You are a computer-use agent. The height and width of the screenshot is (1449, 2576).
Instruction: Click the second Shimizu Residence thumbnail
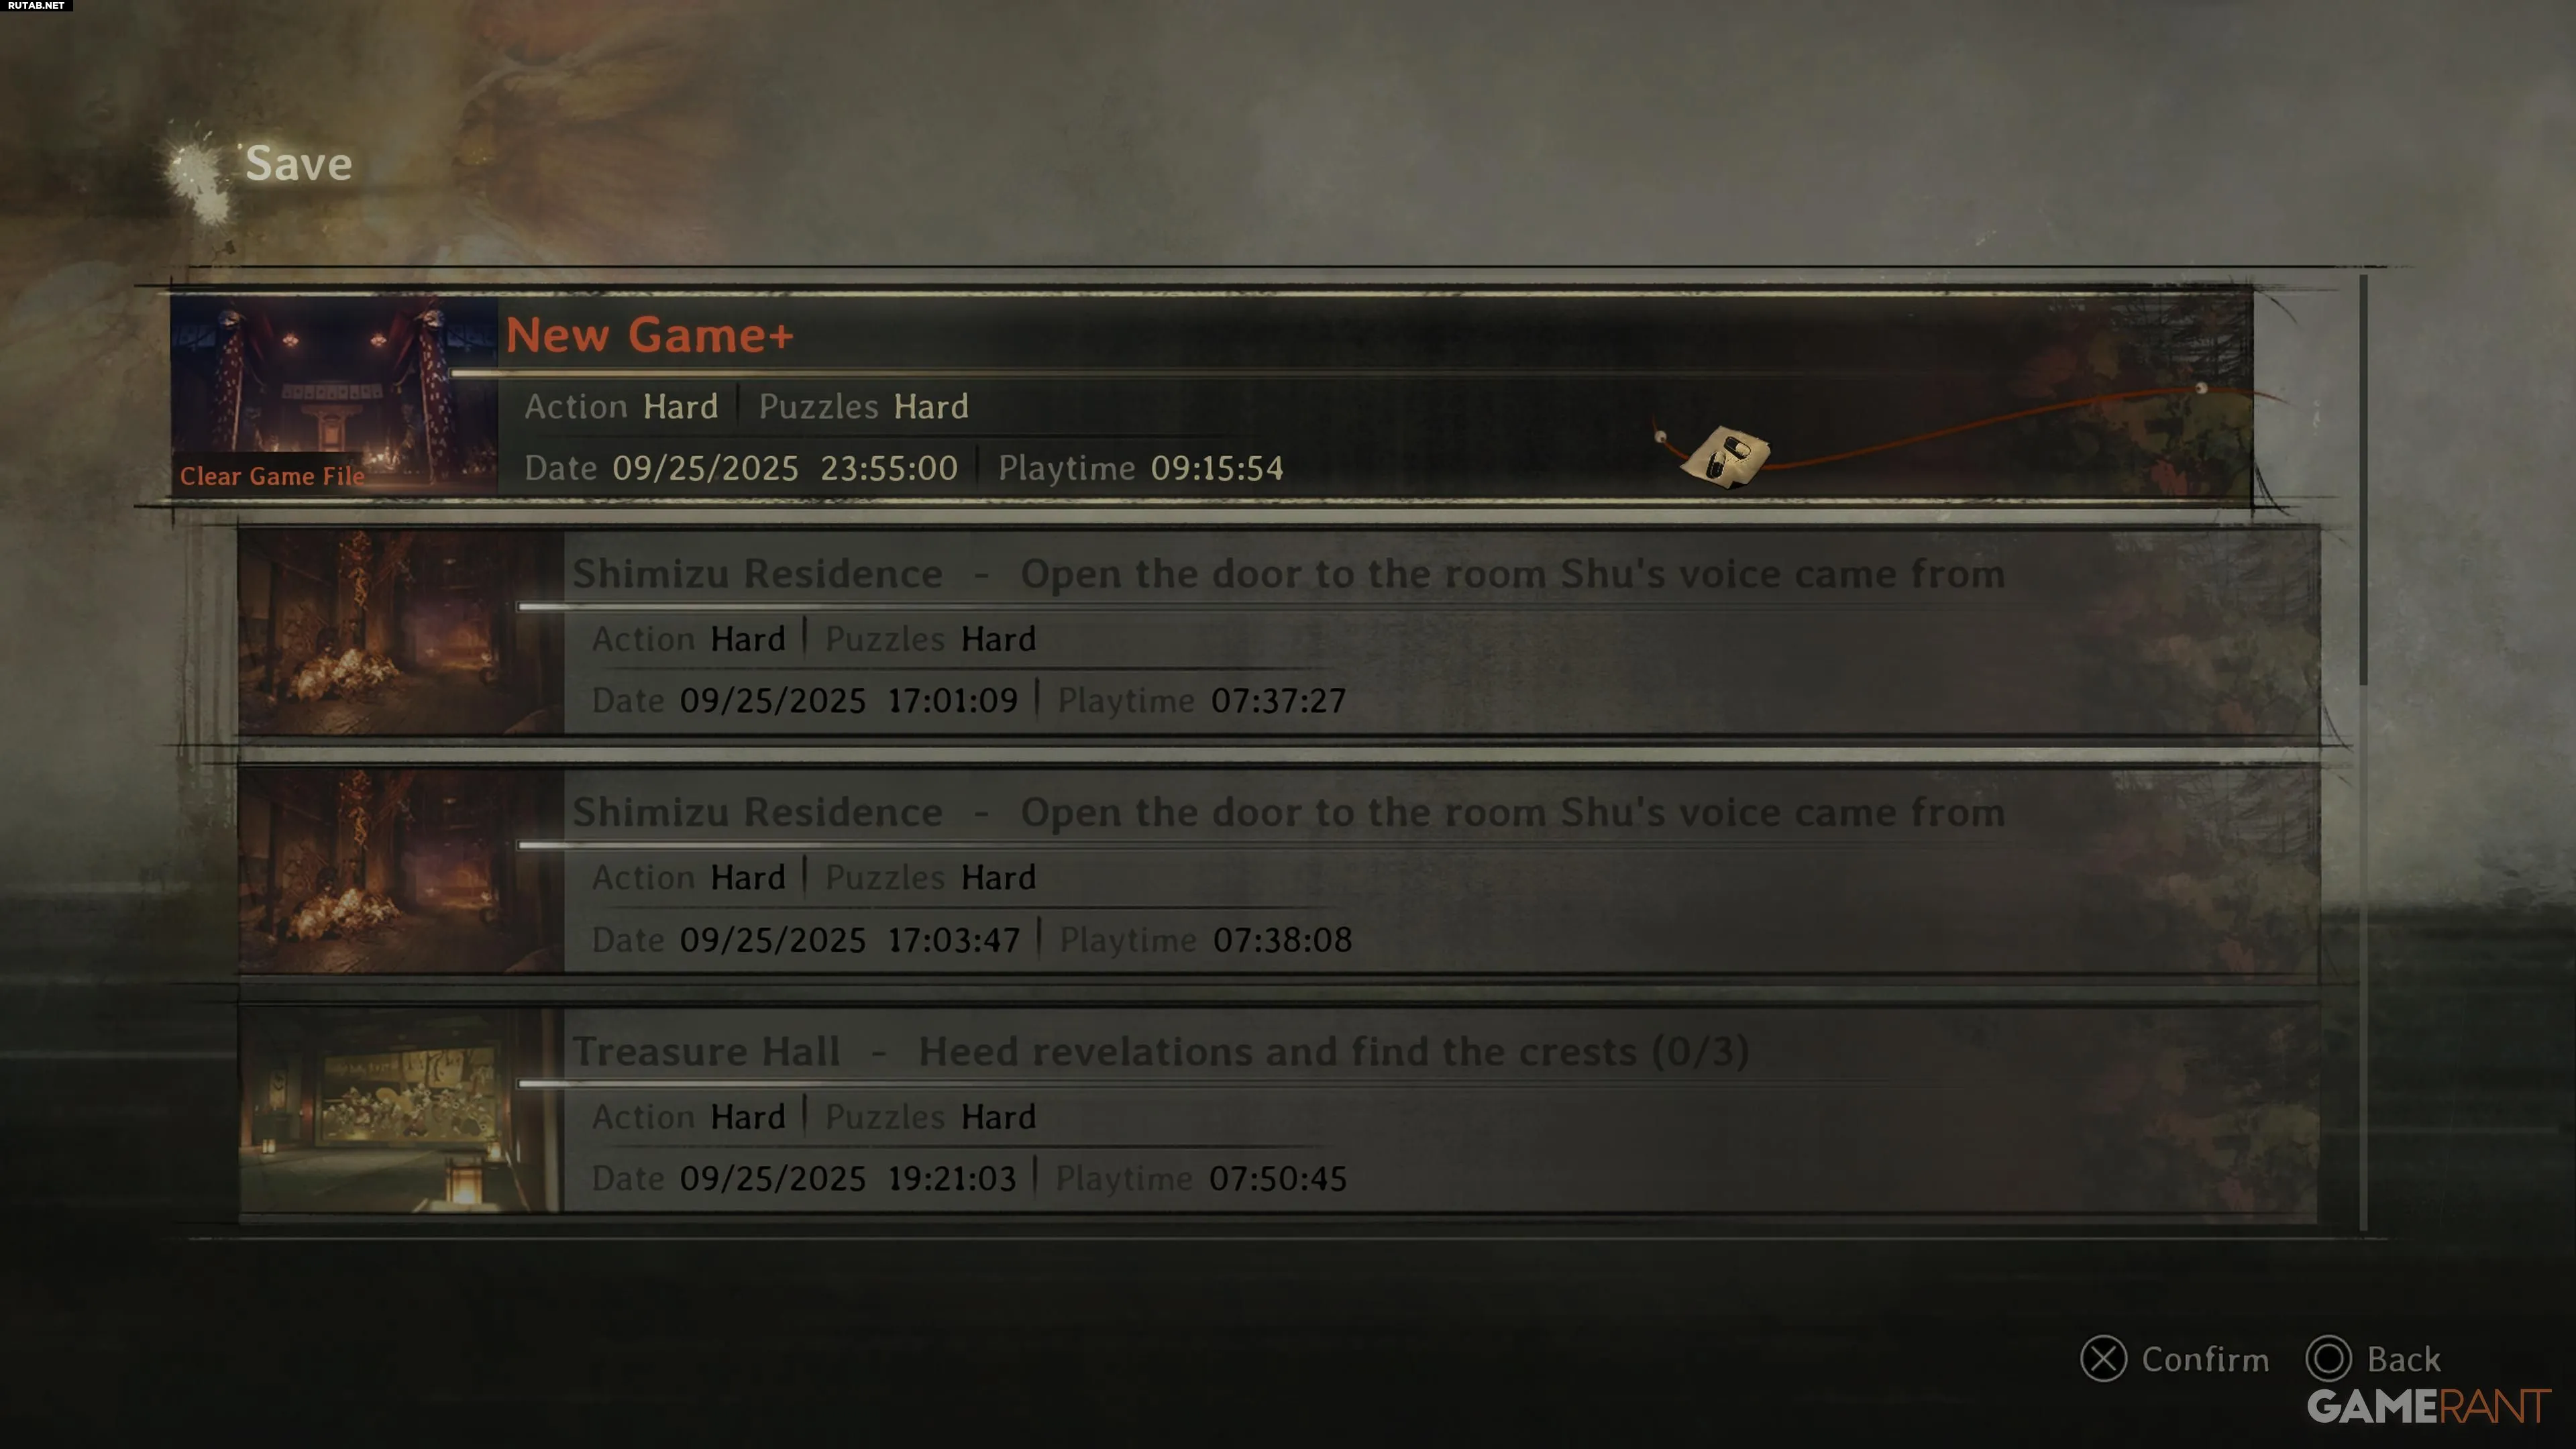point(400,871)
